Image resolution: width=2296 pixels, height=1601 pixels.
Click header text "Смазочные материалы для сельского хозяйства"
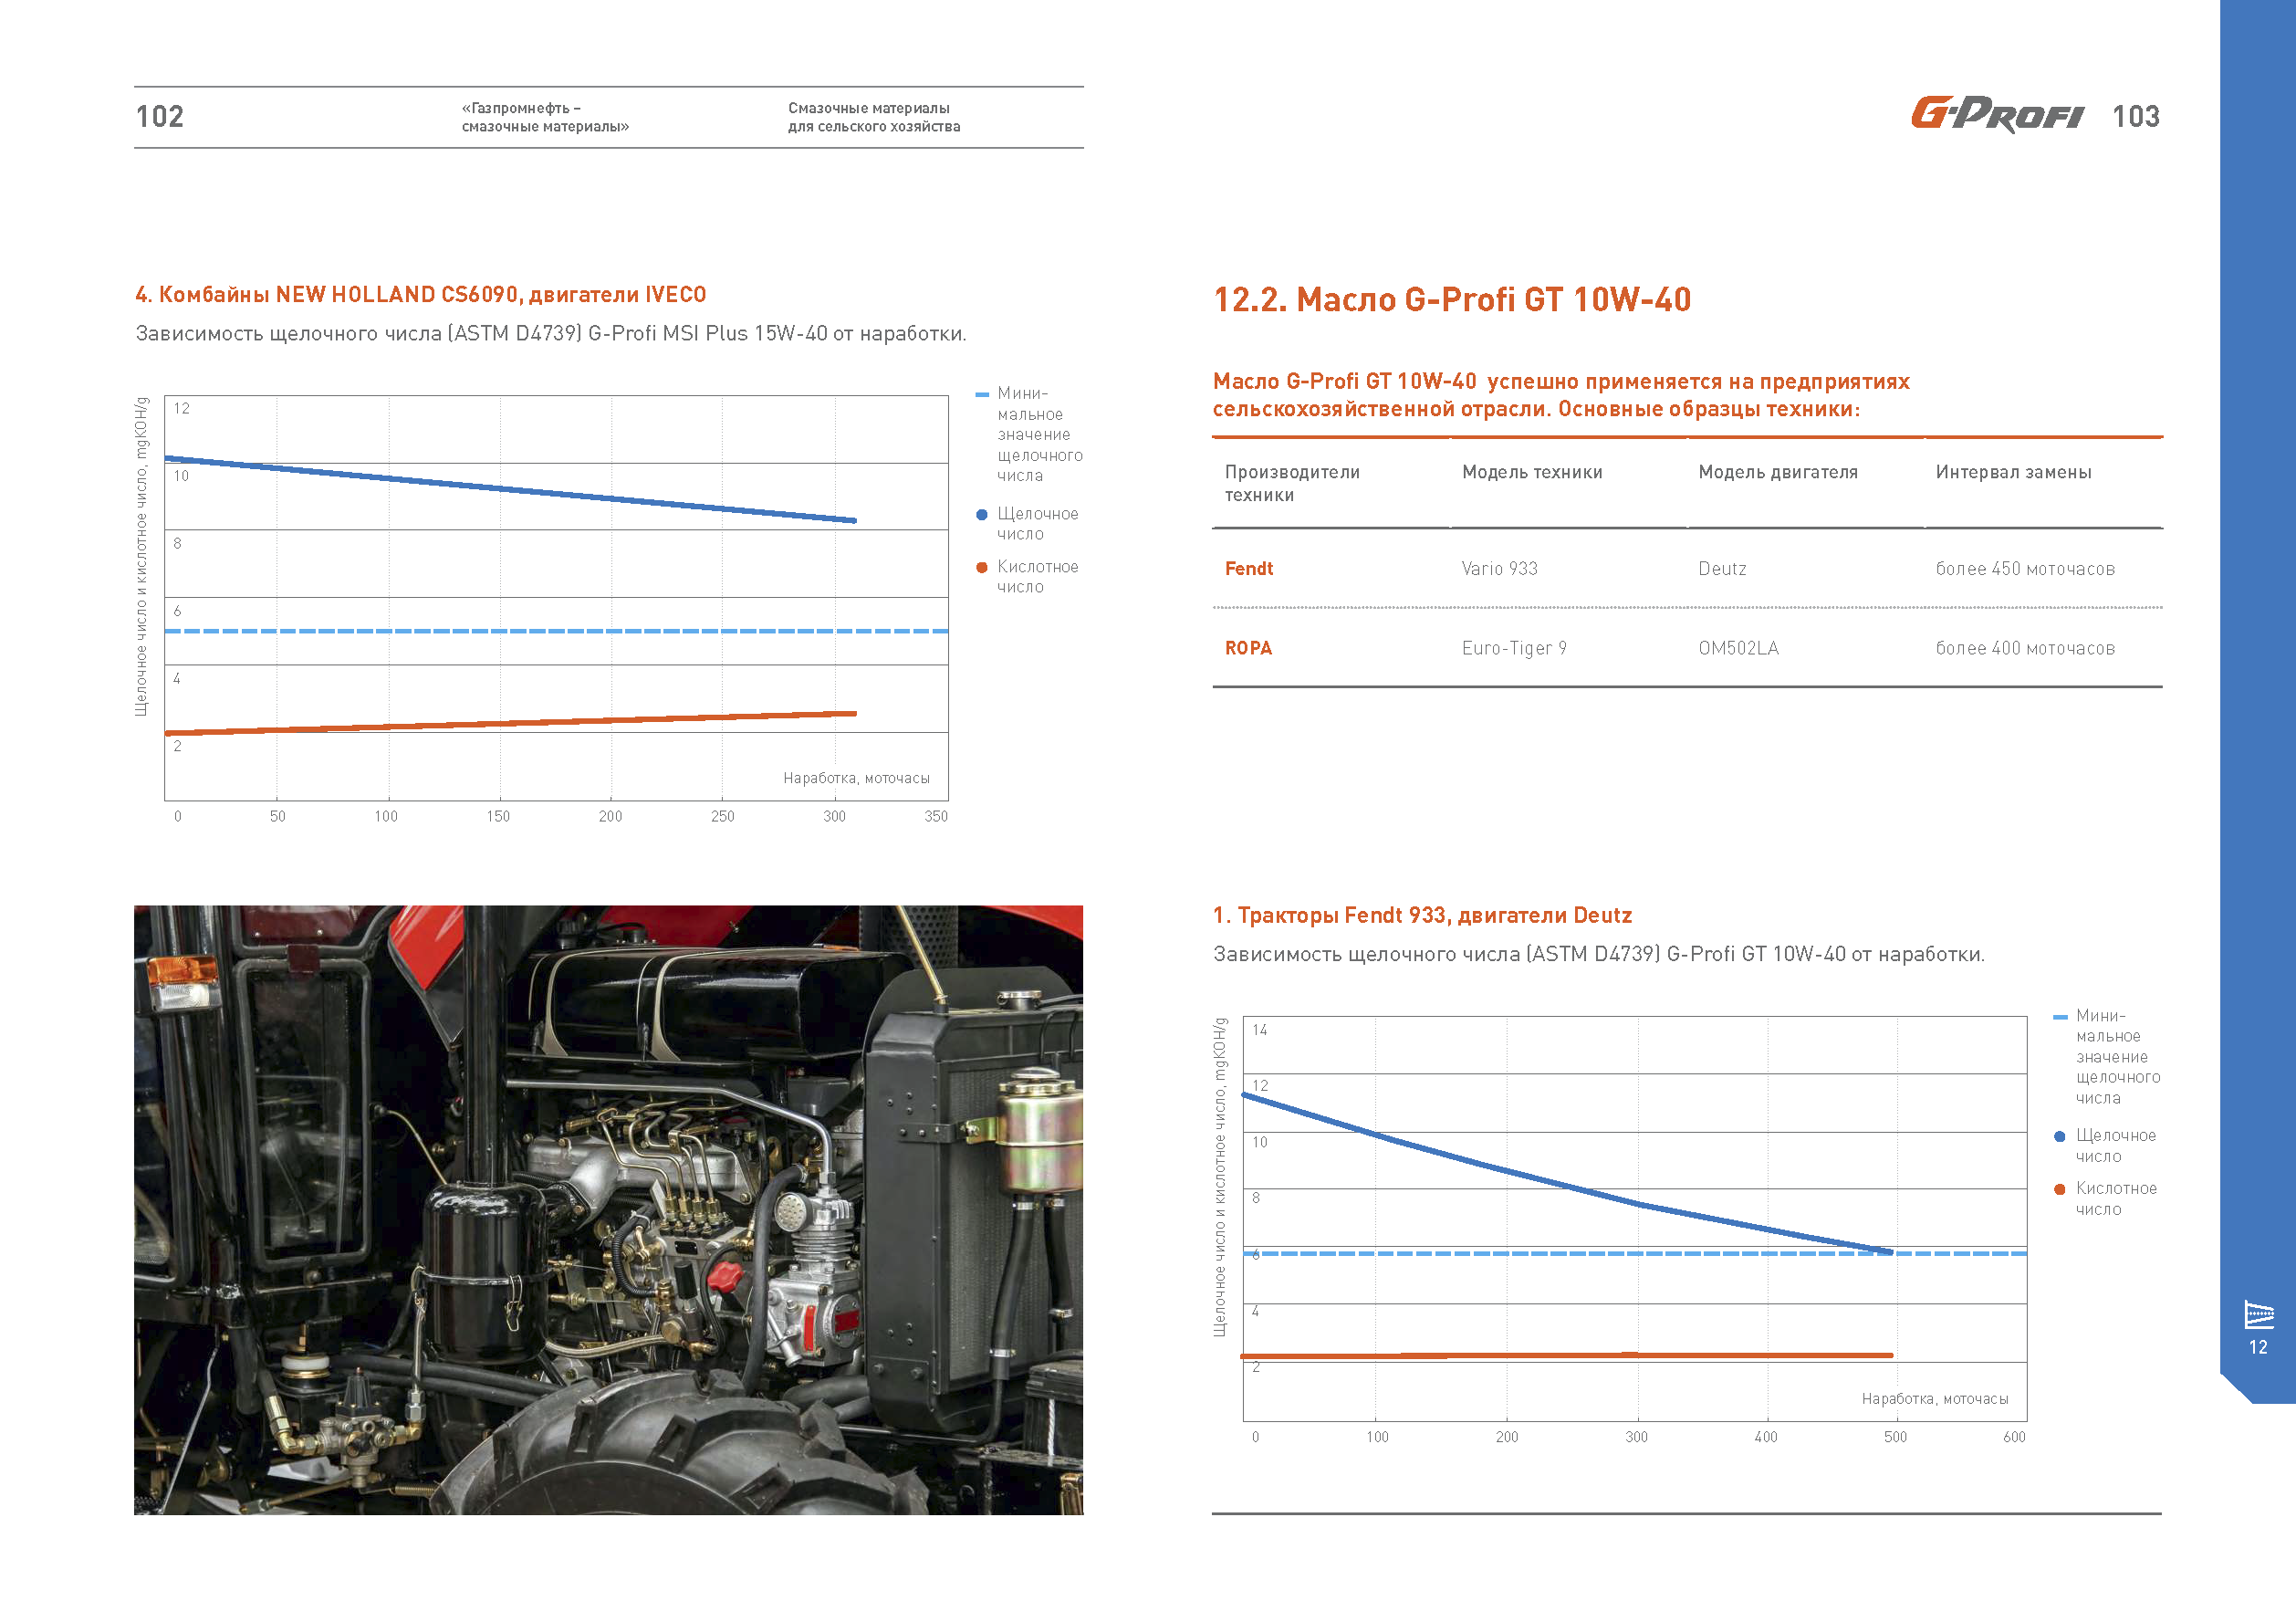tap(874, 117)
